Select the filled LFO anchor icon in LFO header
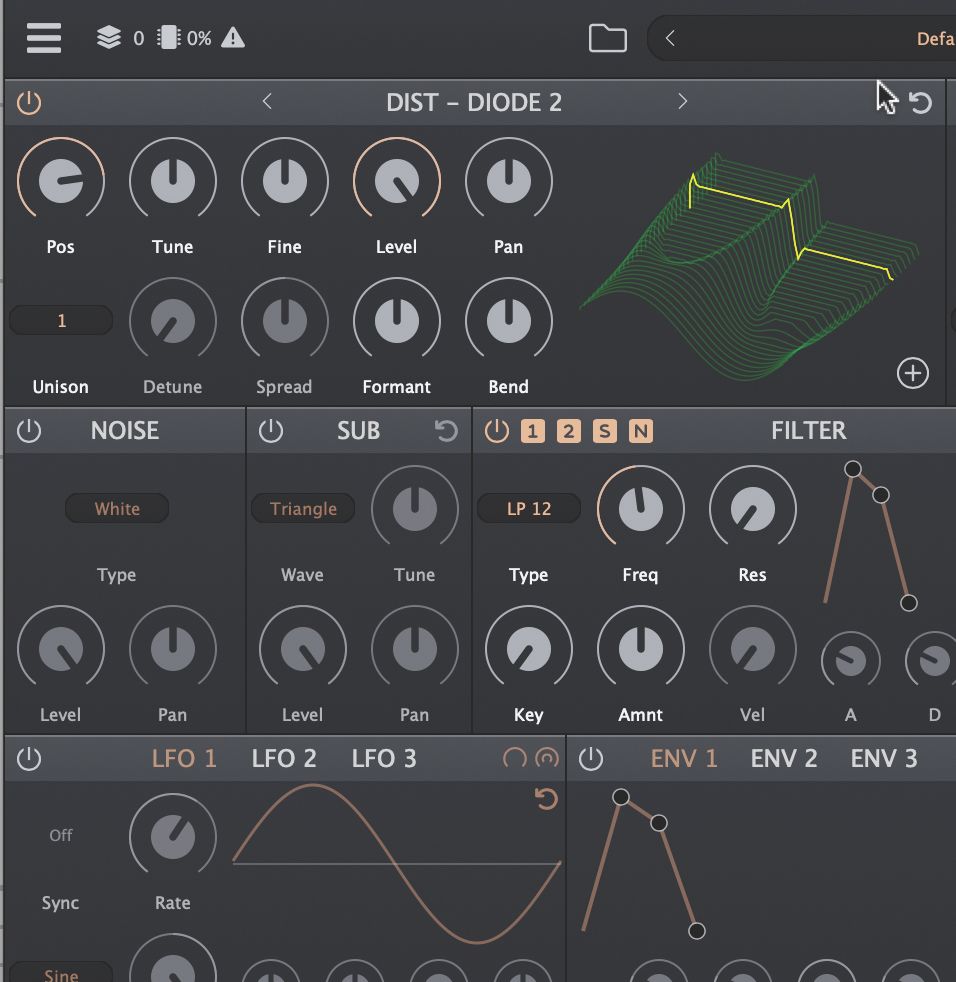The width and height of the screenshot is (956, 982). click(545, 759)
